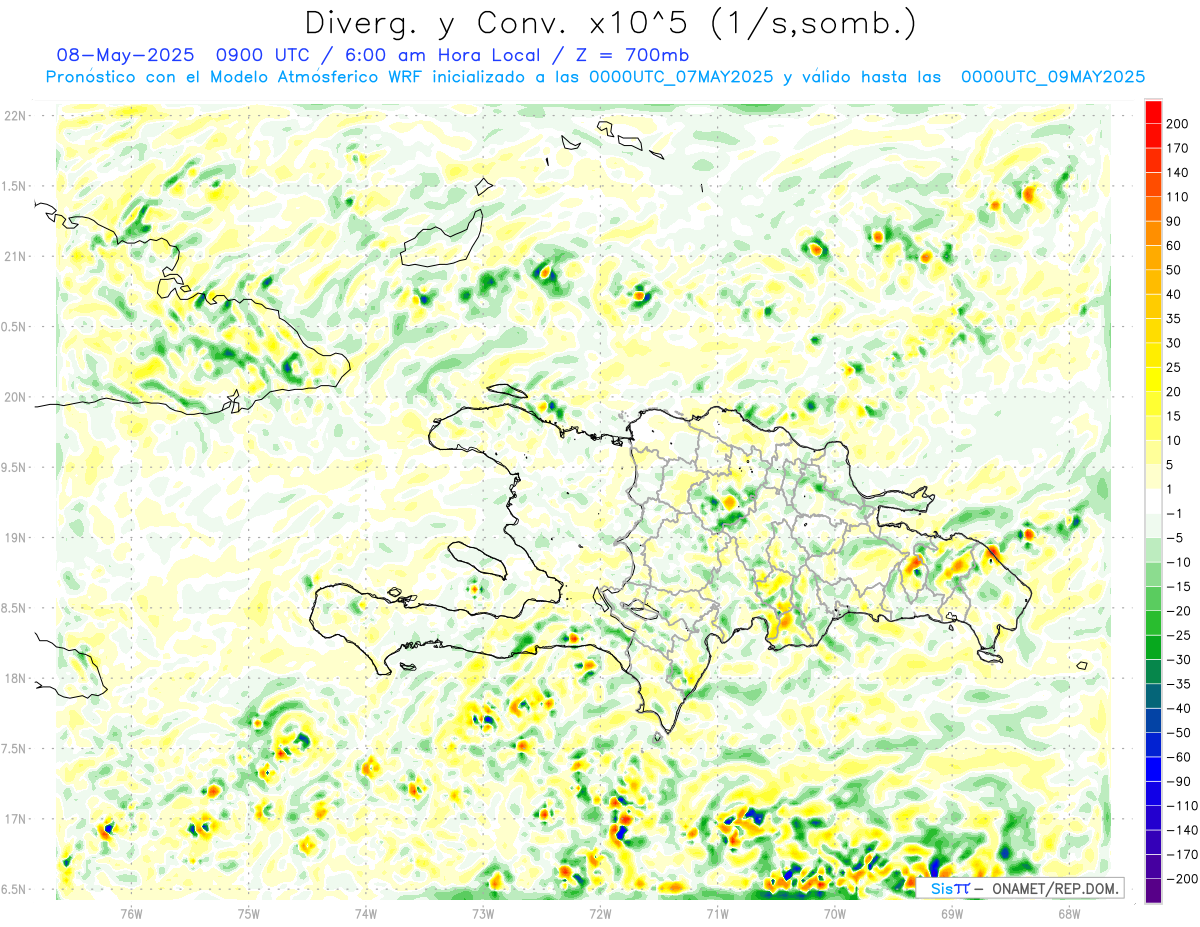Click the positive "50" colorbar label
1200x927 pixels.
pyautogui.click(x=1175, y=270)
